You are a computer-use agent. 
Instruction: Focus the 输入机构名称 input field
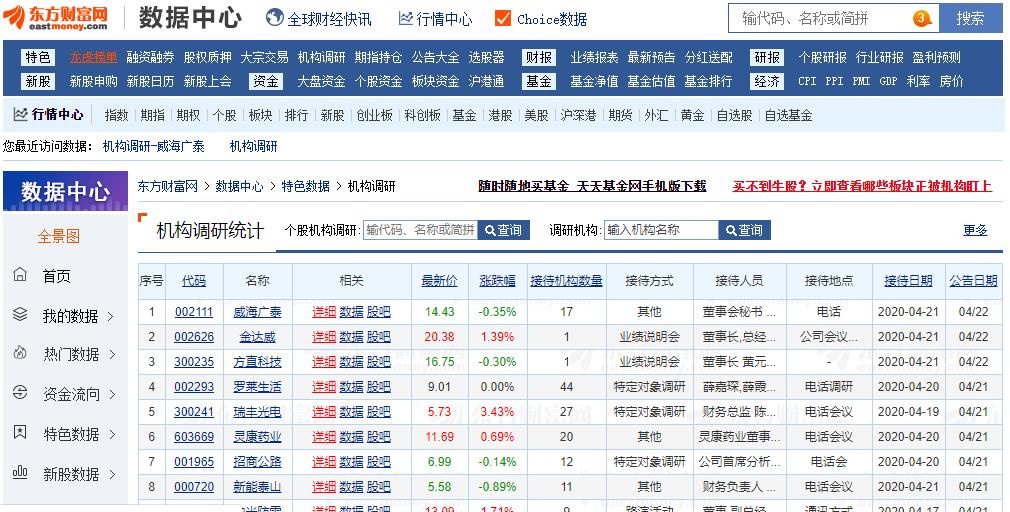662,230
